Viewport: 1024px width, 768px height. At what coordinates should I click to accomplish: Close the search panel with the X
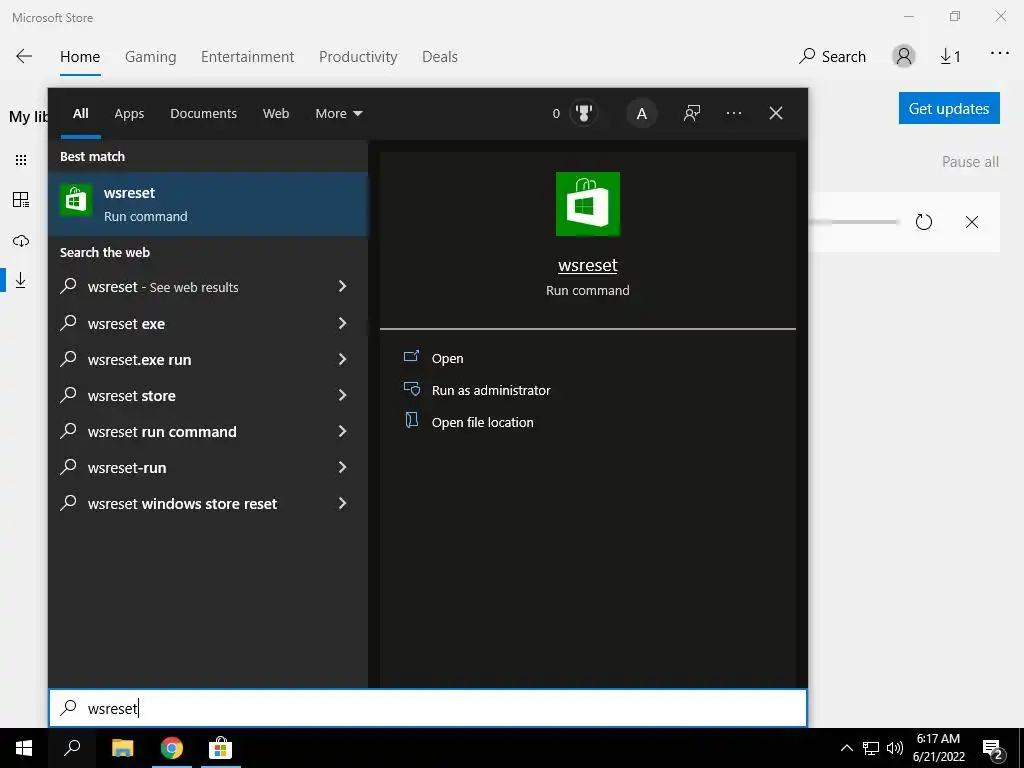(x=775, y=113)
